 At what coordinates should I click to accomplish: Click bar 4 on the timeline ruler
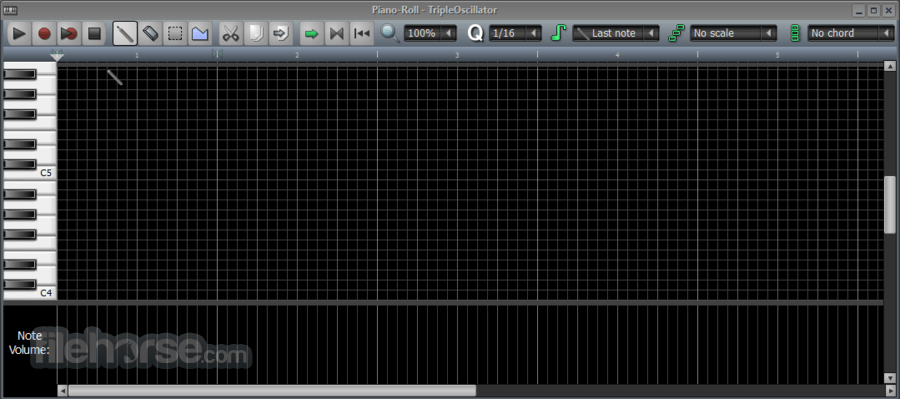point(618,55)
